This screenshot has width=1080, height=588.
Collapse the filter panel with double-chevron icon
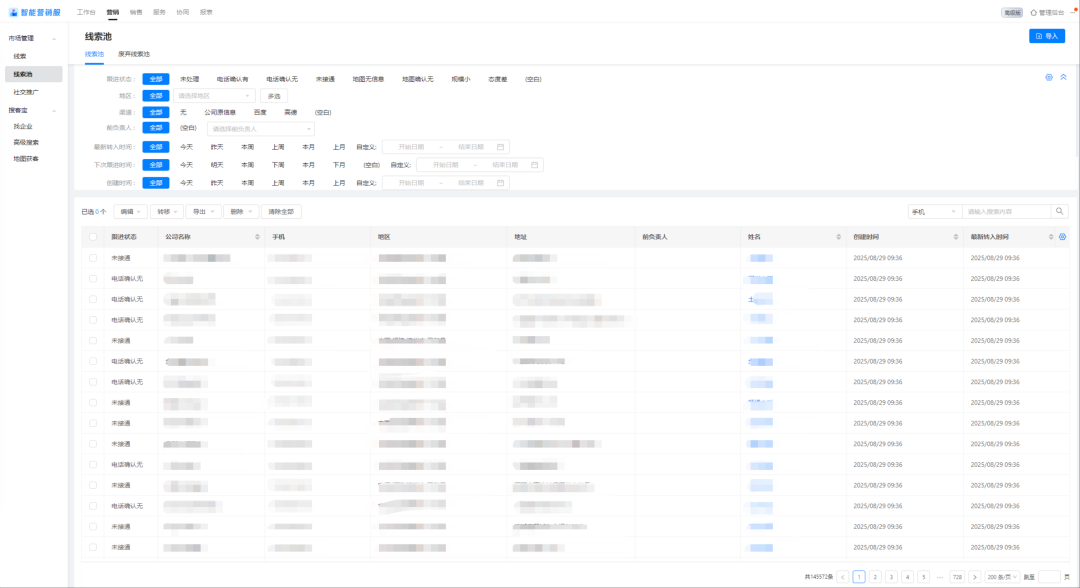[1063, 78]
